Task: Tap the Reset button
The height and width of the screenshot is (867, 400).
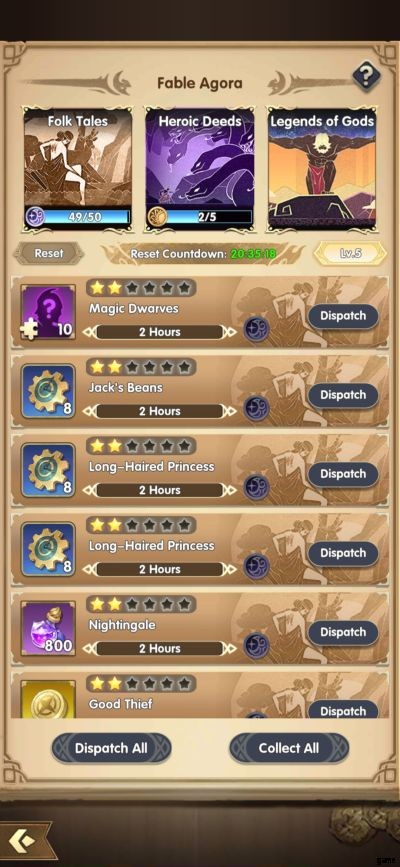Action: (x=49, y=254)
